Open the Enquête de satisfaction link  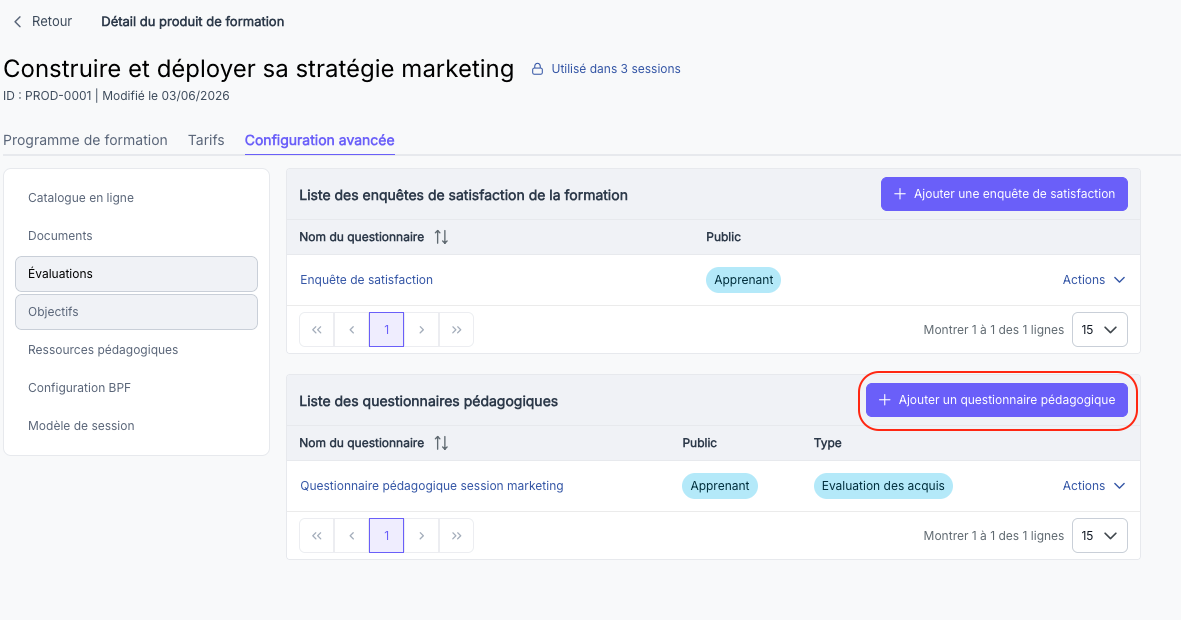[367, 279]
